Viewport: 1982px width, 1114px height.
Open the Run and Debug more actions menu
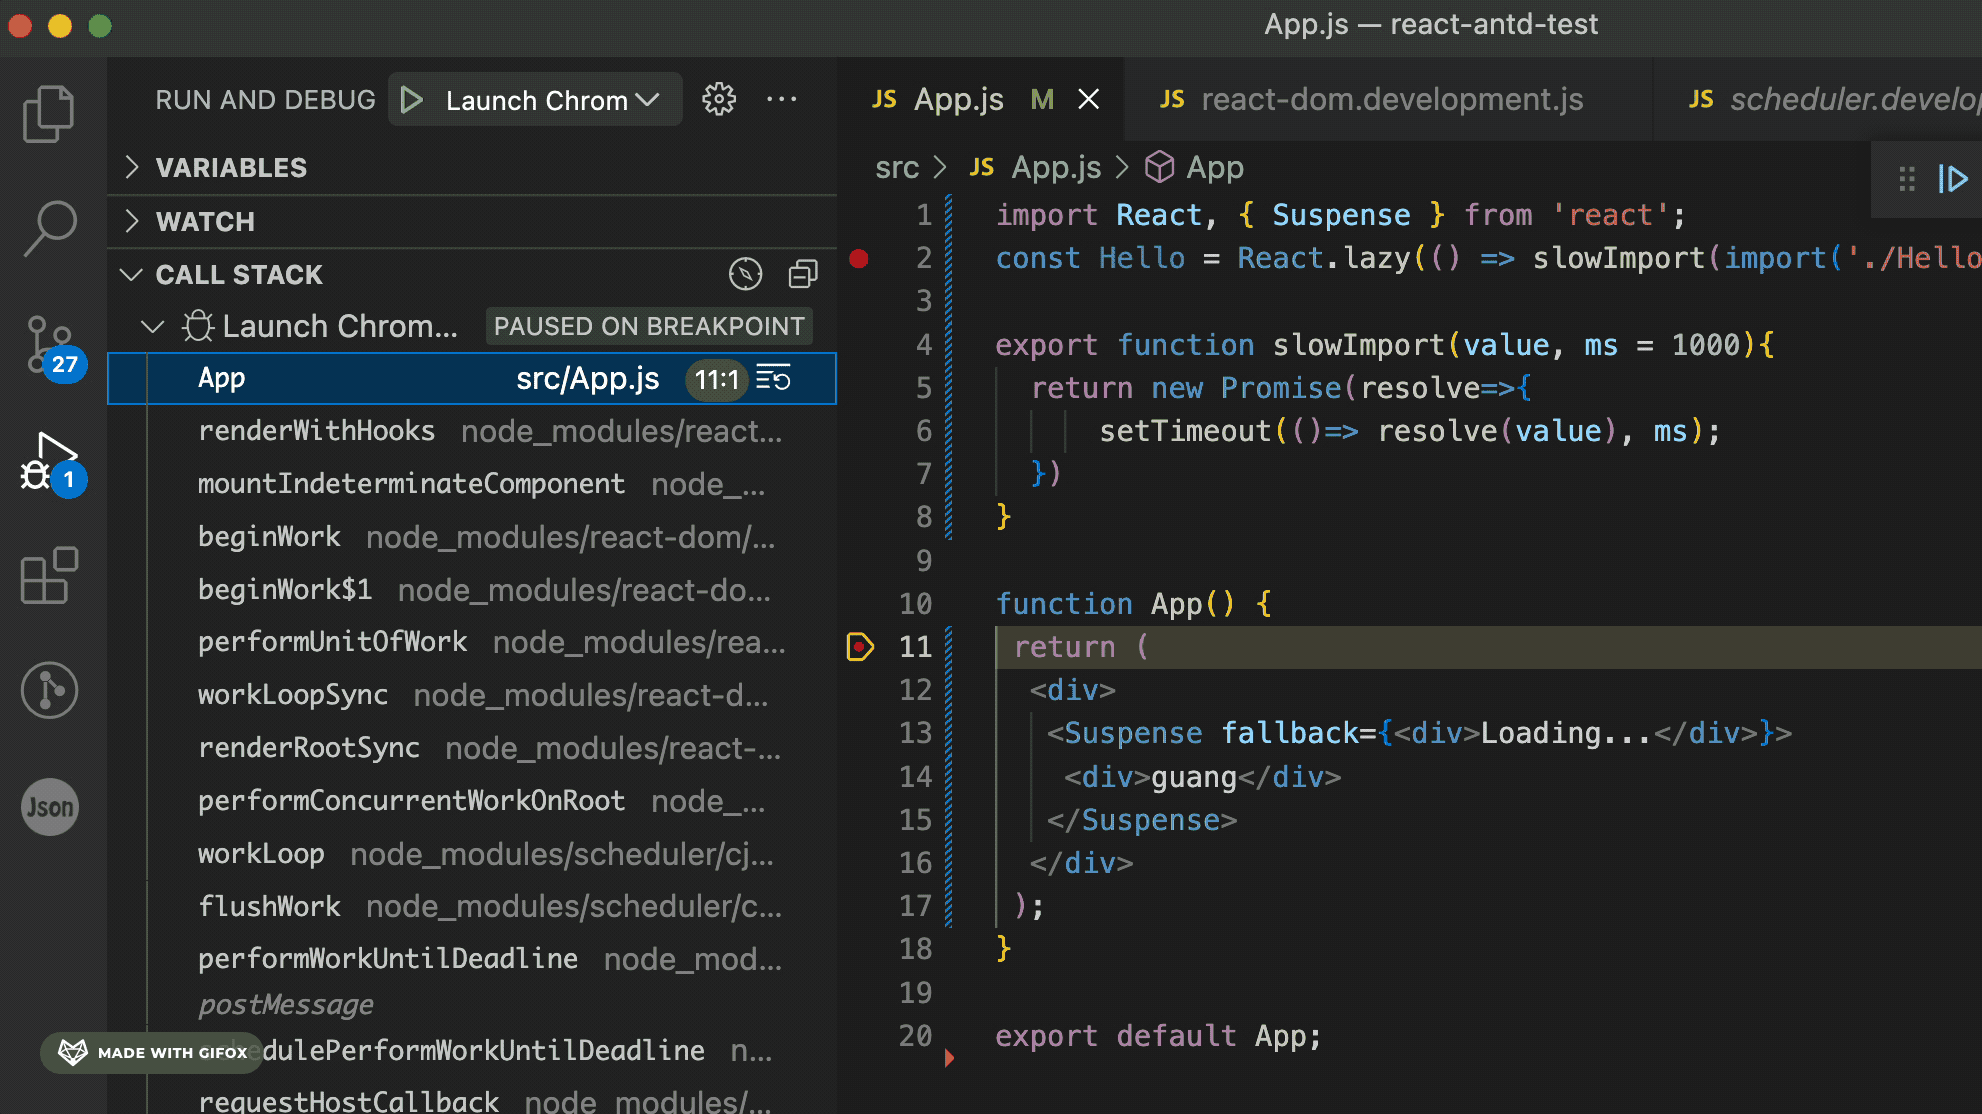click(781, 99)
